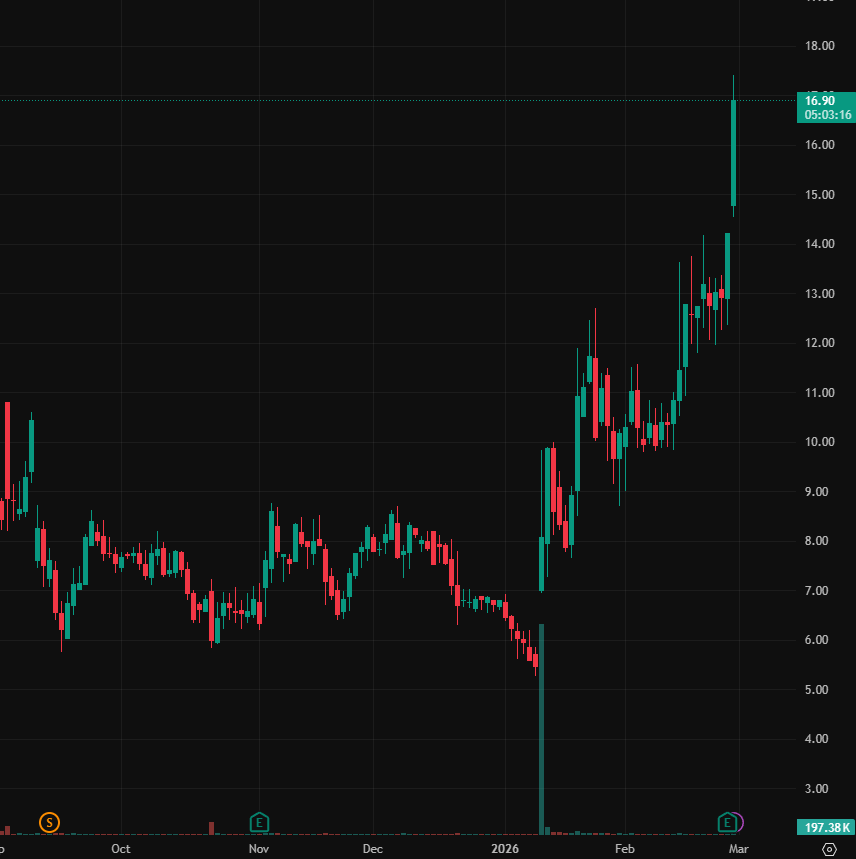Screen dimensions: 856x859
Task: Click the orange S split marker icon
Action: 49,822
